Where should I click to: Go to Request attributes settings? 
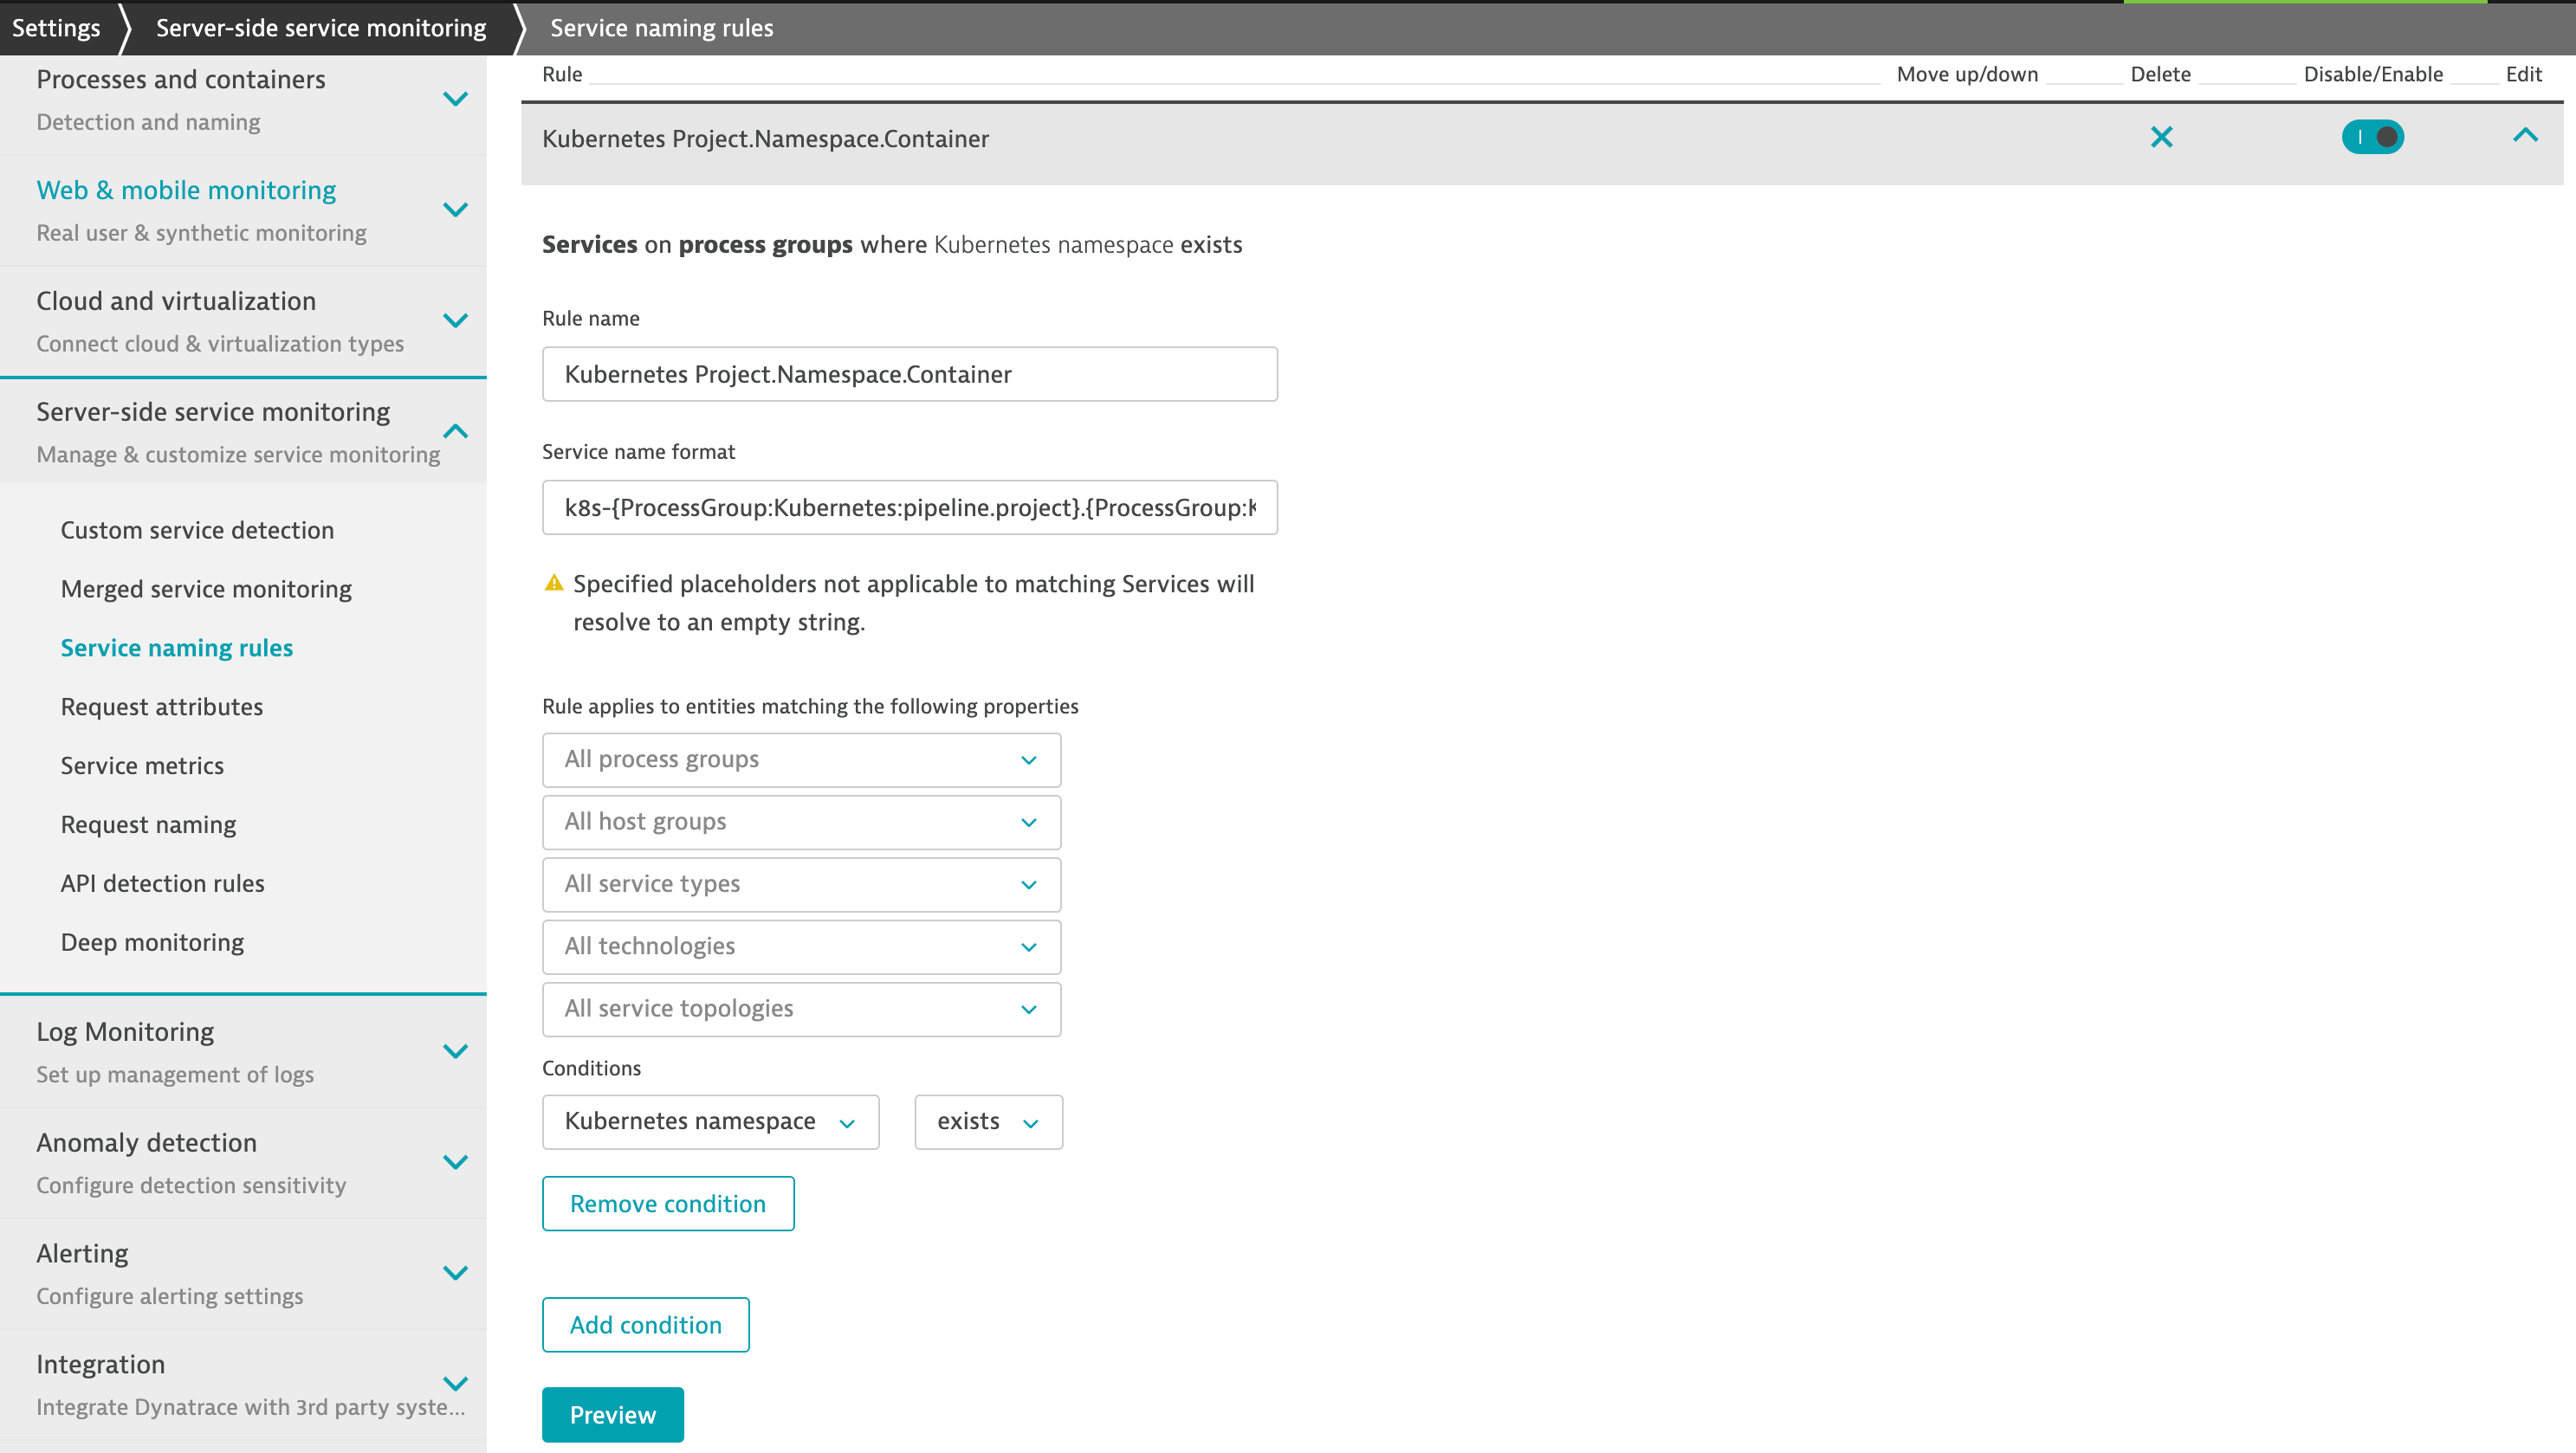click(x=162, y=707)
